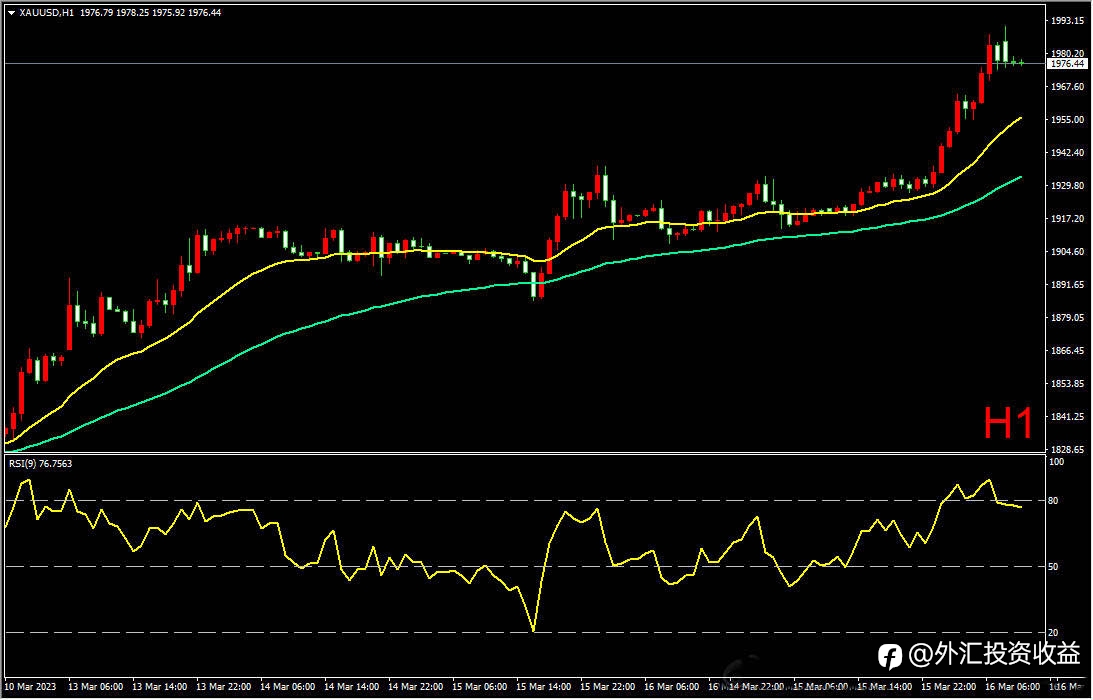Select the RSI(9) 76.7563 indicator label
Screen dimensions: 1093x700
pyautogui.click(x=40, y=464)
